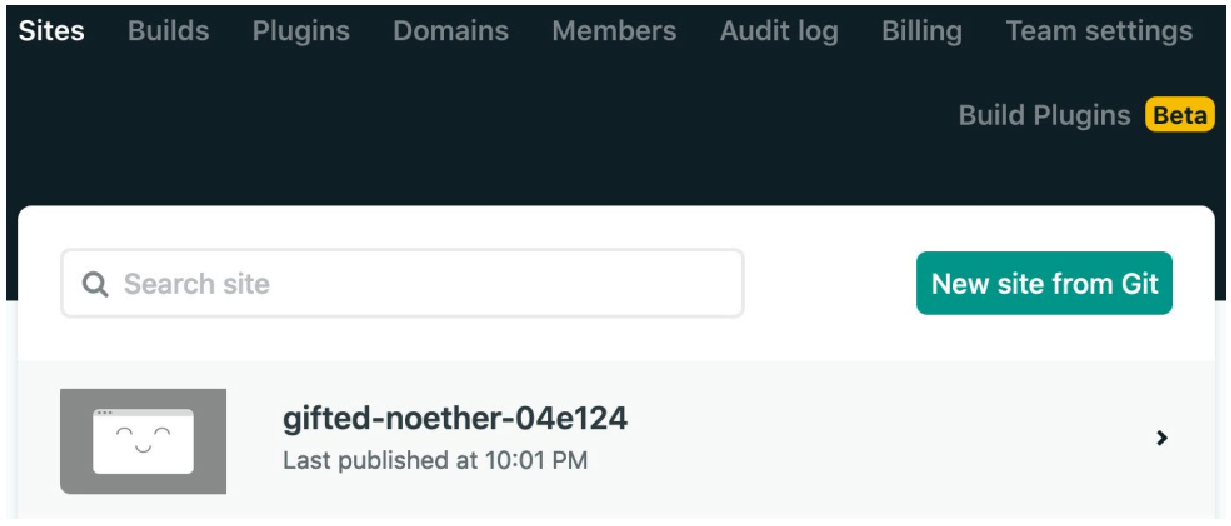Select the Domains tab
This screenshot has height=526, width=1231.
click(x=451, y=31)
